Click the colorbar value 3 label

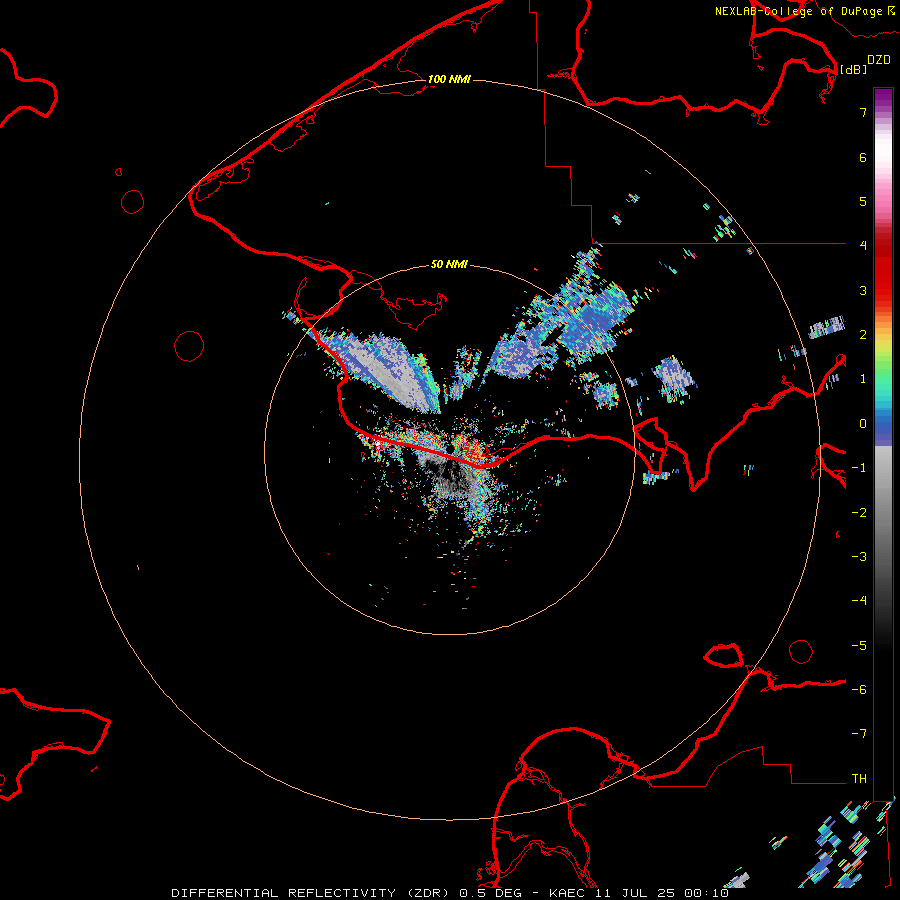click(x=863, y=290)
